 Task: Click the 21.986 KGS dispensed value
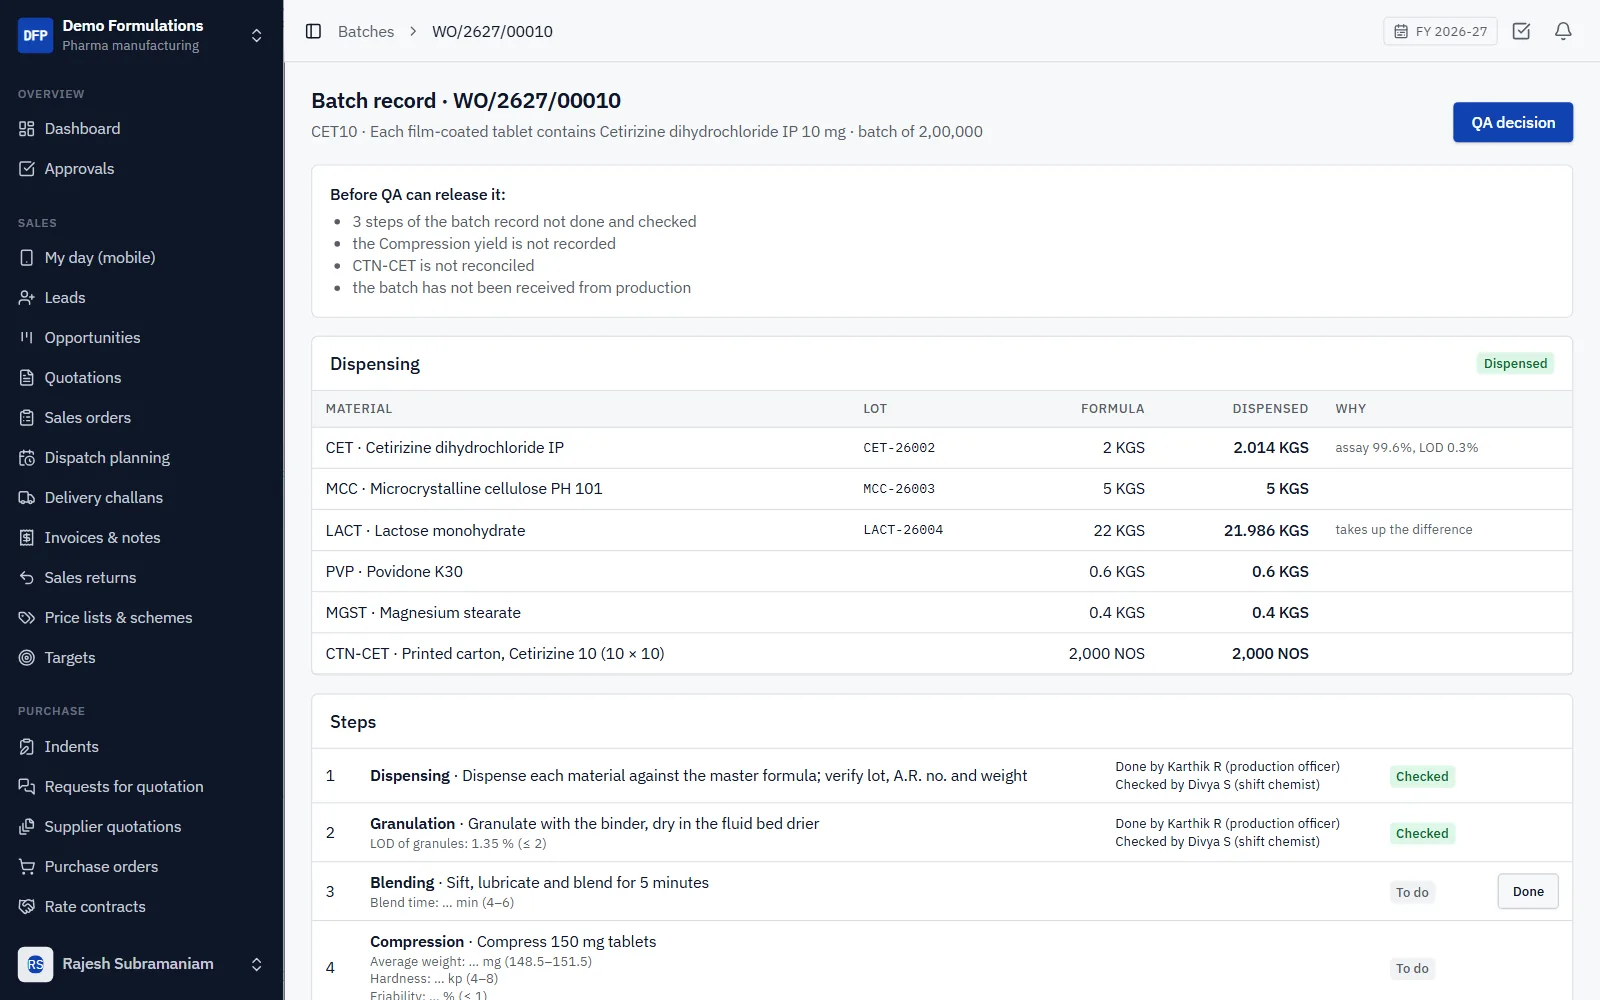[x=1266, y=530]
